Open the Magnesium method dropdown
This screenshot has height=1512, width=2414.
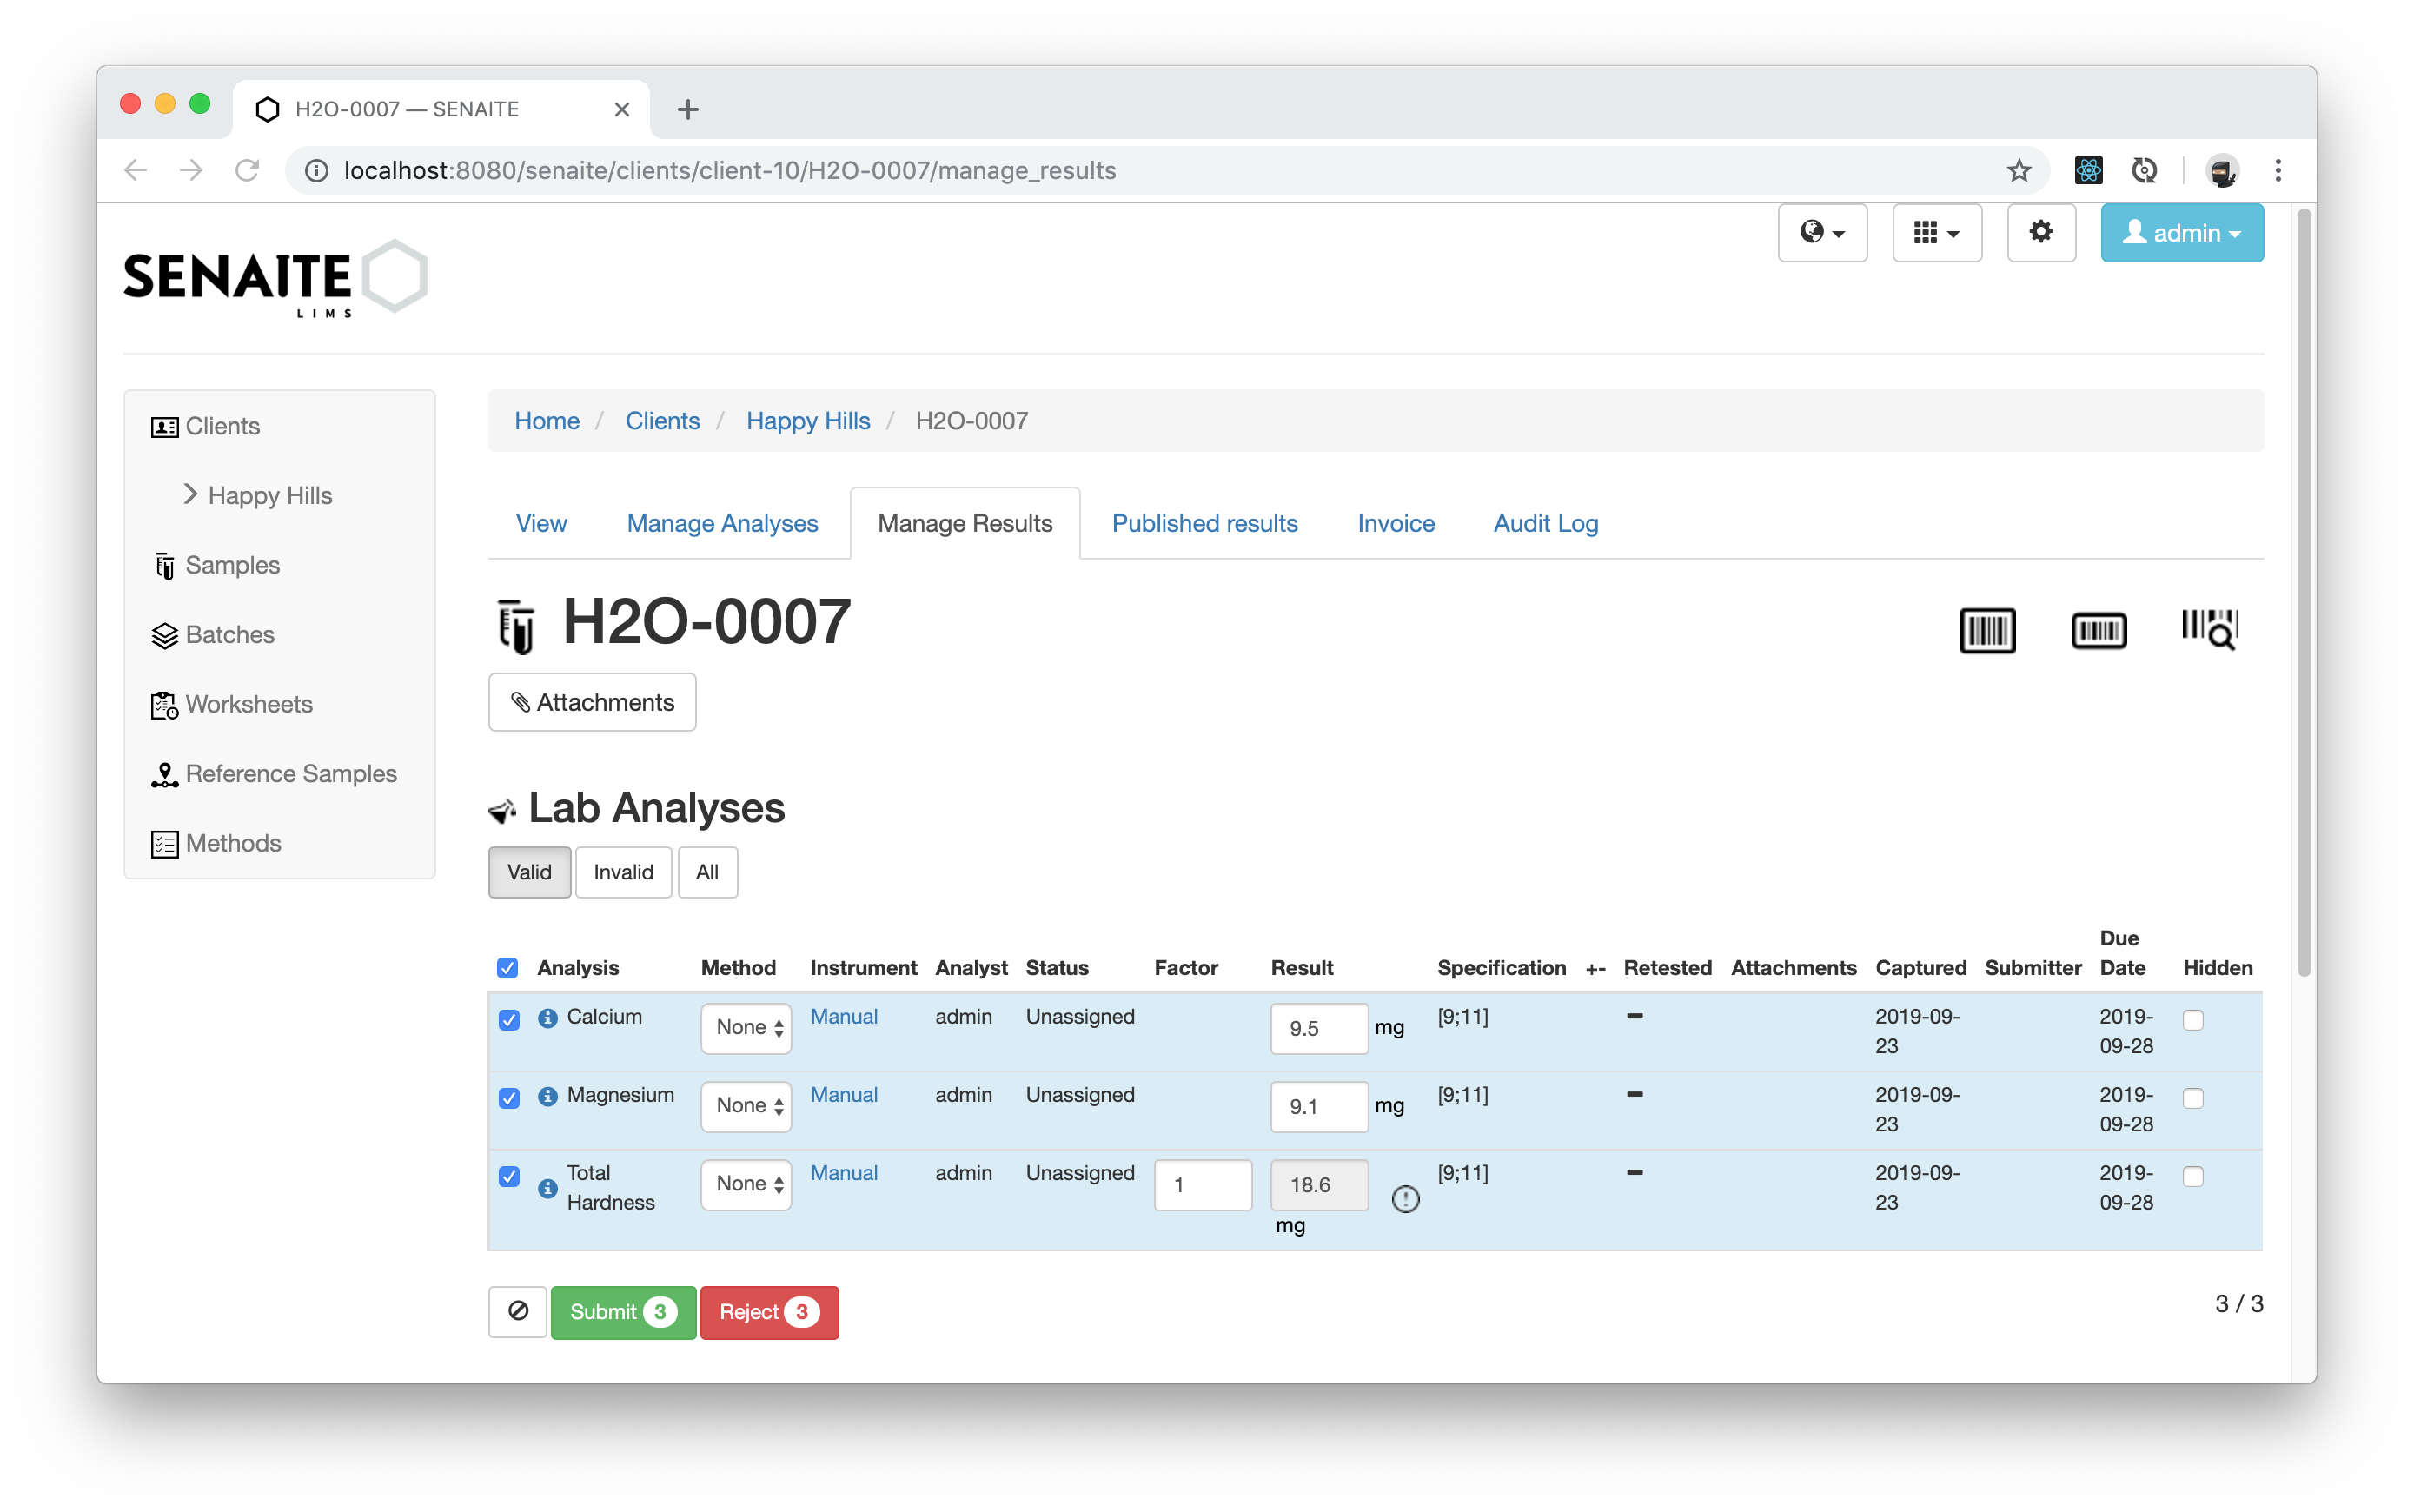coord(746,1106)
